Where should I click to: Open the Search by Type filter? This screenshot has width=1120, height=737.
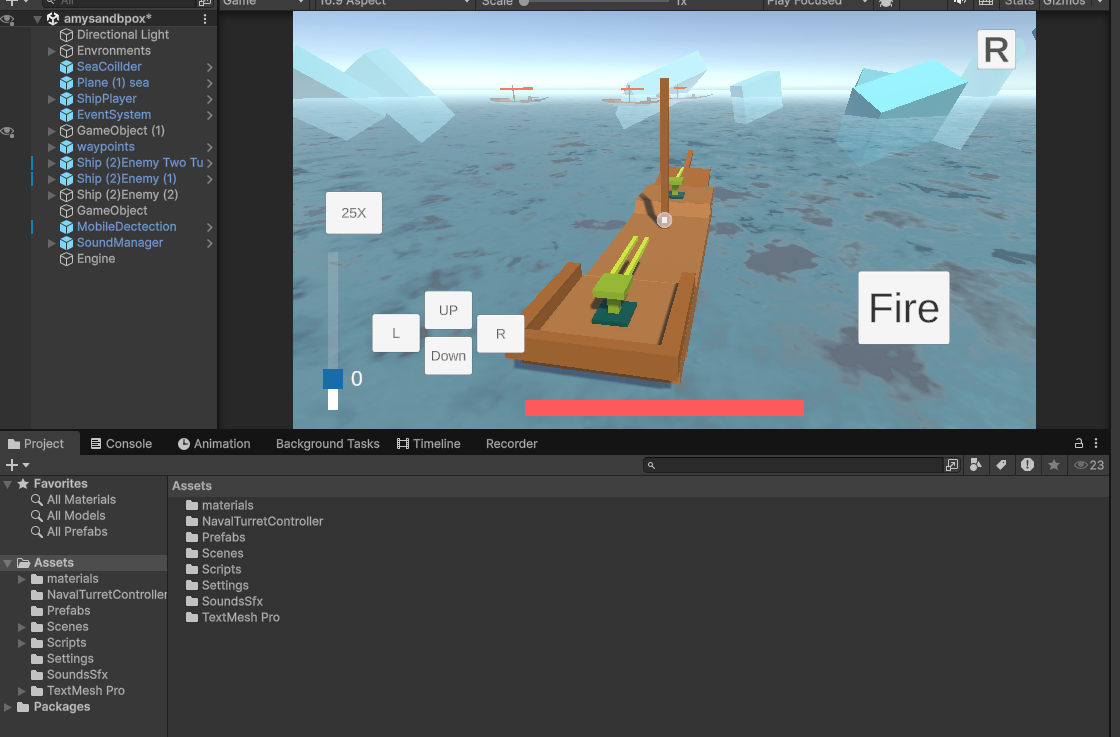tap(976, 465)
